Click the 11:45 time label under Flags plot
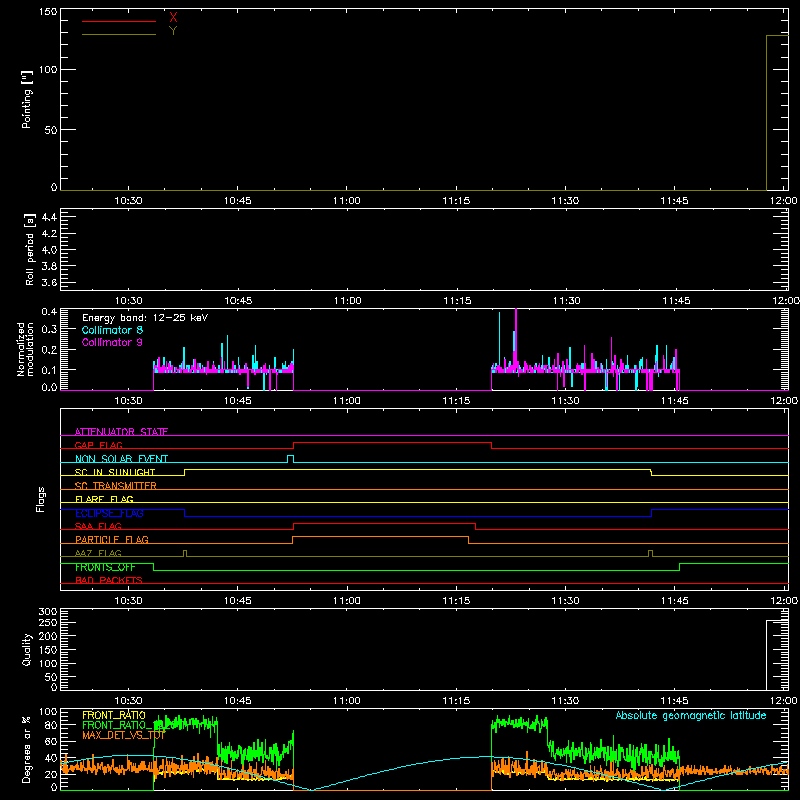The image size is (800, 800). pyautogui.click(x=674, y=601)
